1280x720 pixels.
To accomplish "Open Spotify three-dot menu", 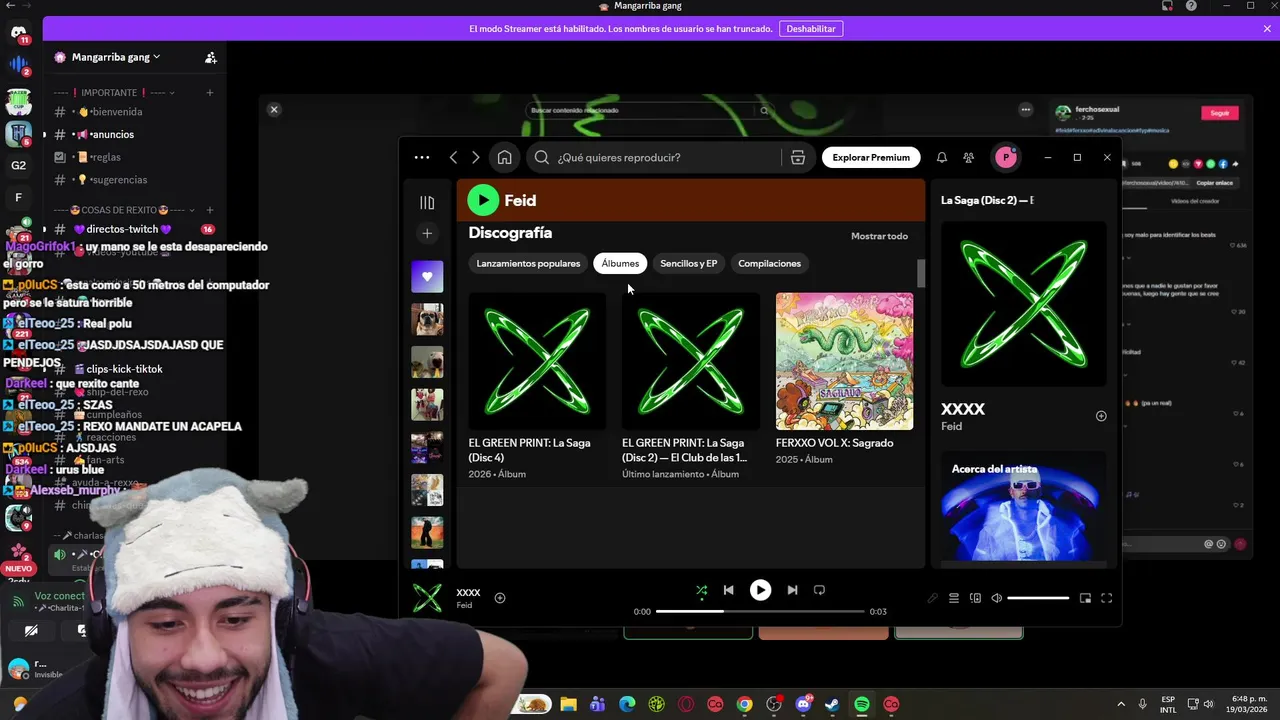I will [422, 157].
